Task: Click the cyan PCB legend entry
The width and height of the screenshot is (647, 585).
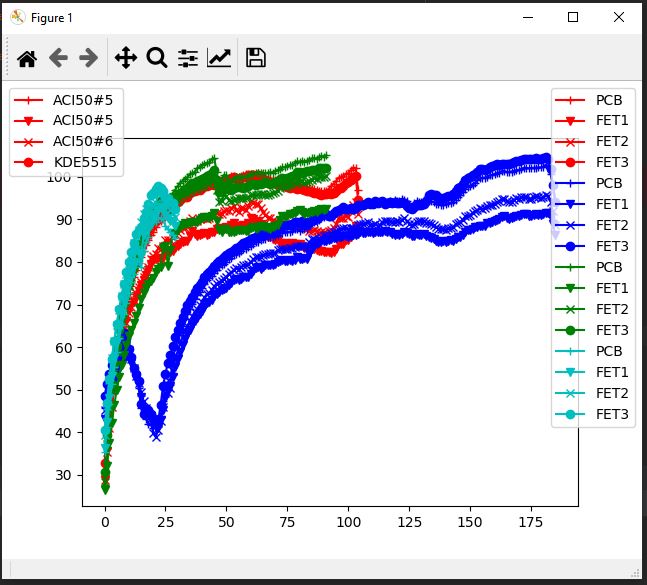Action: click(588, 351)
